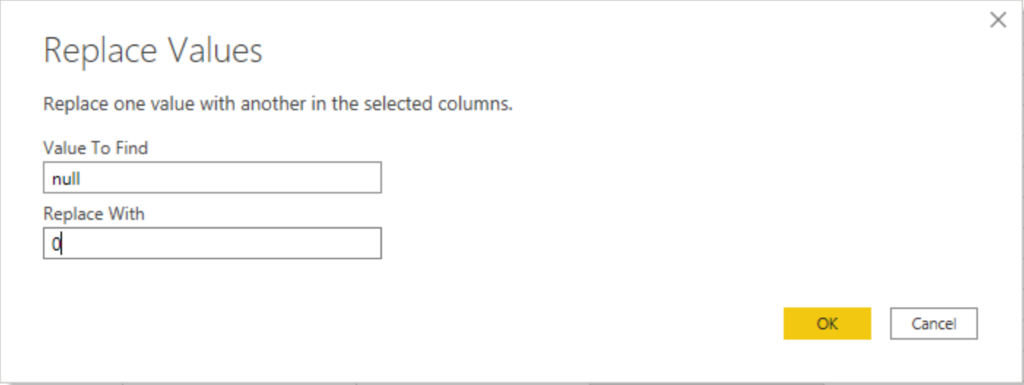
Task: Close the Replace Values dialog with X
Action: tap(997, 20)
